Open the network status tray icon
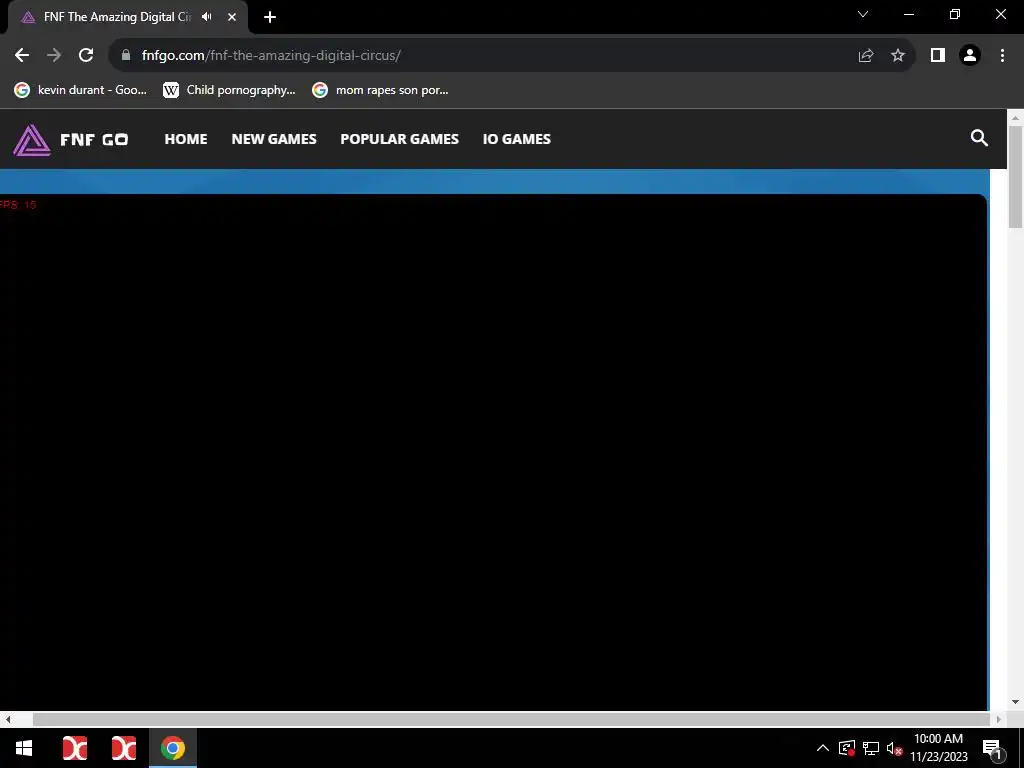 click(871, 748)
